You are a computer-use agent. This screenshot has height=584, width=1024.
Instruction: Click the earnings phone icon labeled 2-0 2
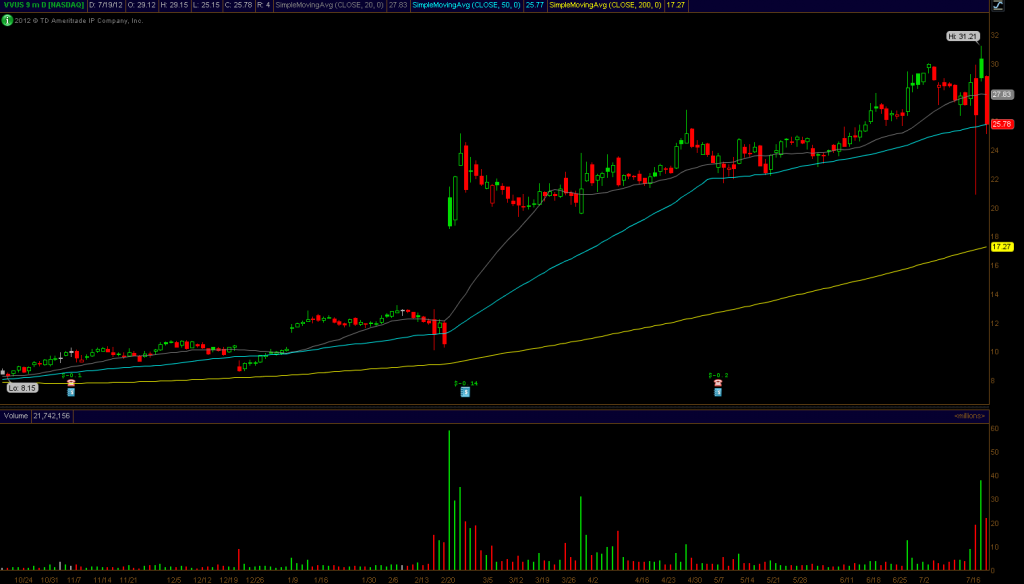[x=718, y=383]
